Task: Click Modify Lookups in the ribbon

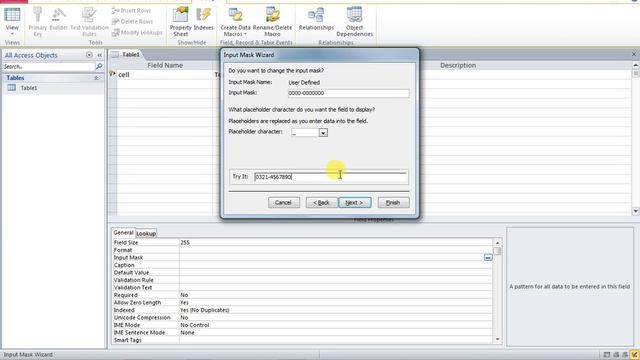Action: pyautogui.click(x=137, y=32)
